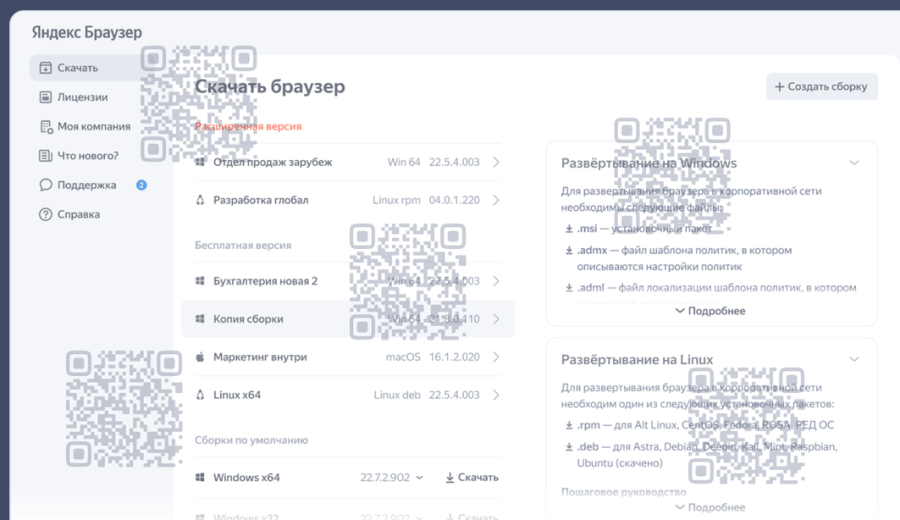
Task: Click the Создать сборку button
Action: point(822,87)
